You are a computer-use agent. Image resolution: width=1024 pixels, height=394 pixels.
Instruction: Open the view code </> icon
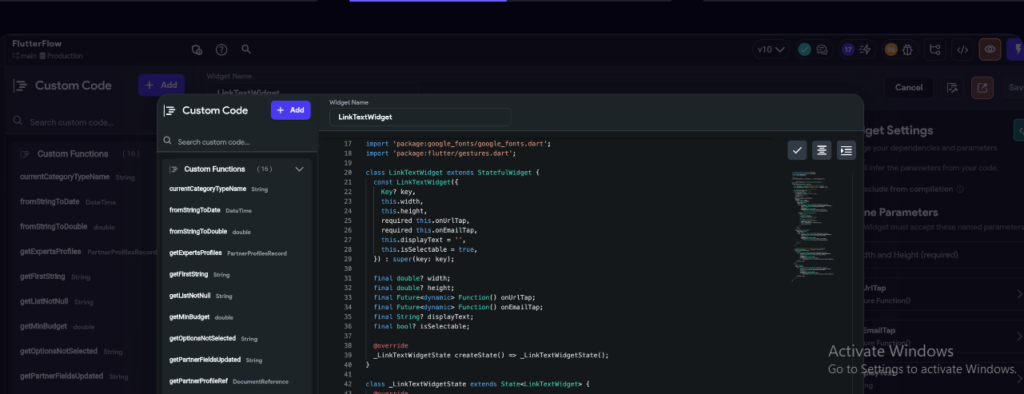tap(962, 50)
